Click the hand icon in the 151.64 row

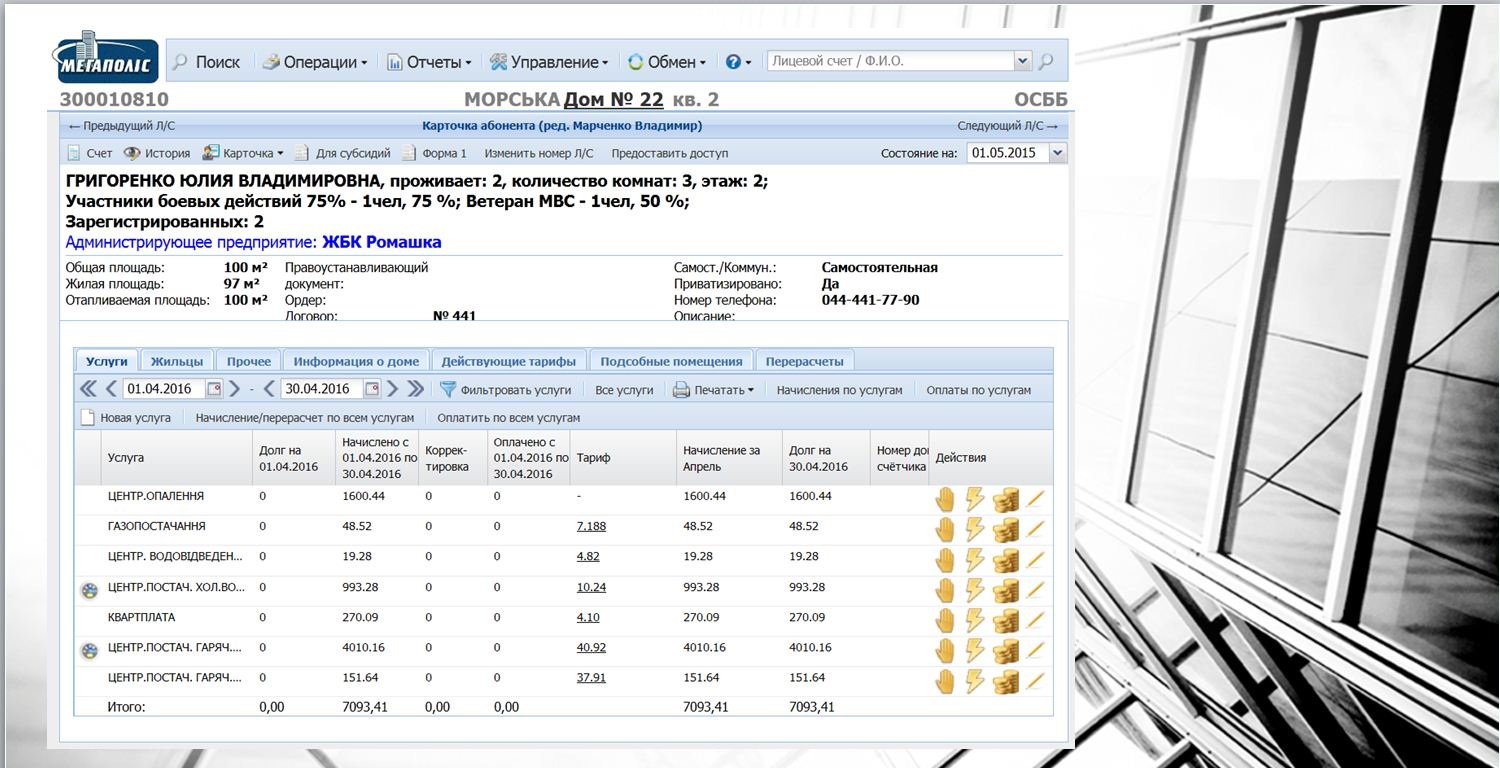click(x=945, y=681)
